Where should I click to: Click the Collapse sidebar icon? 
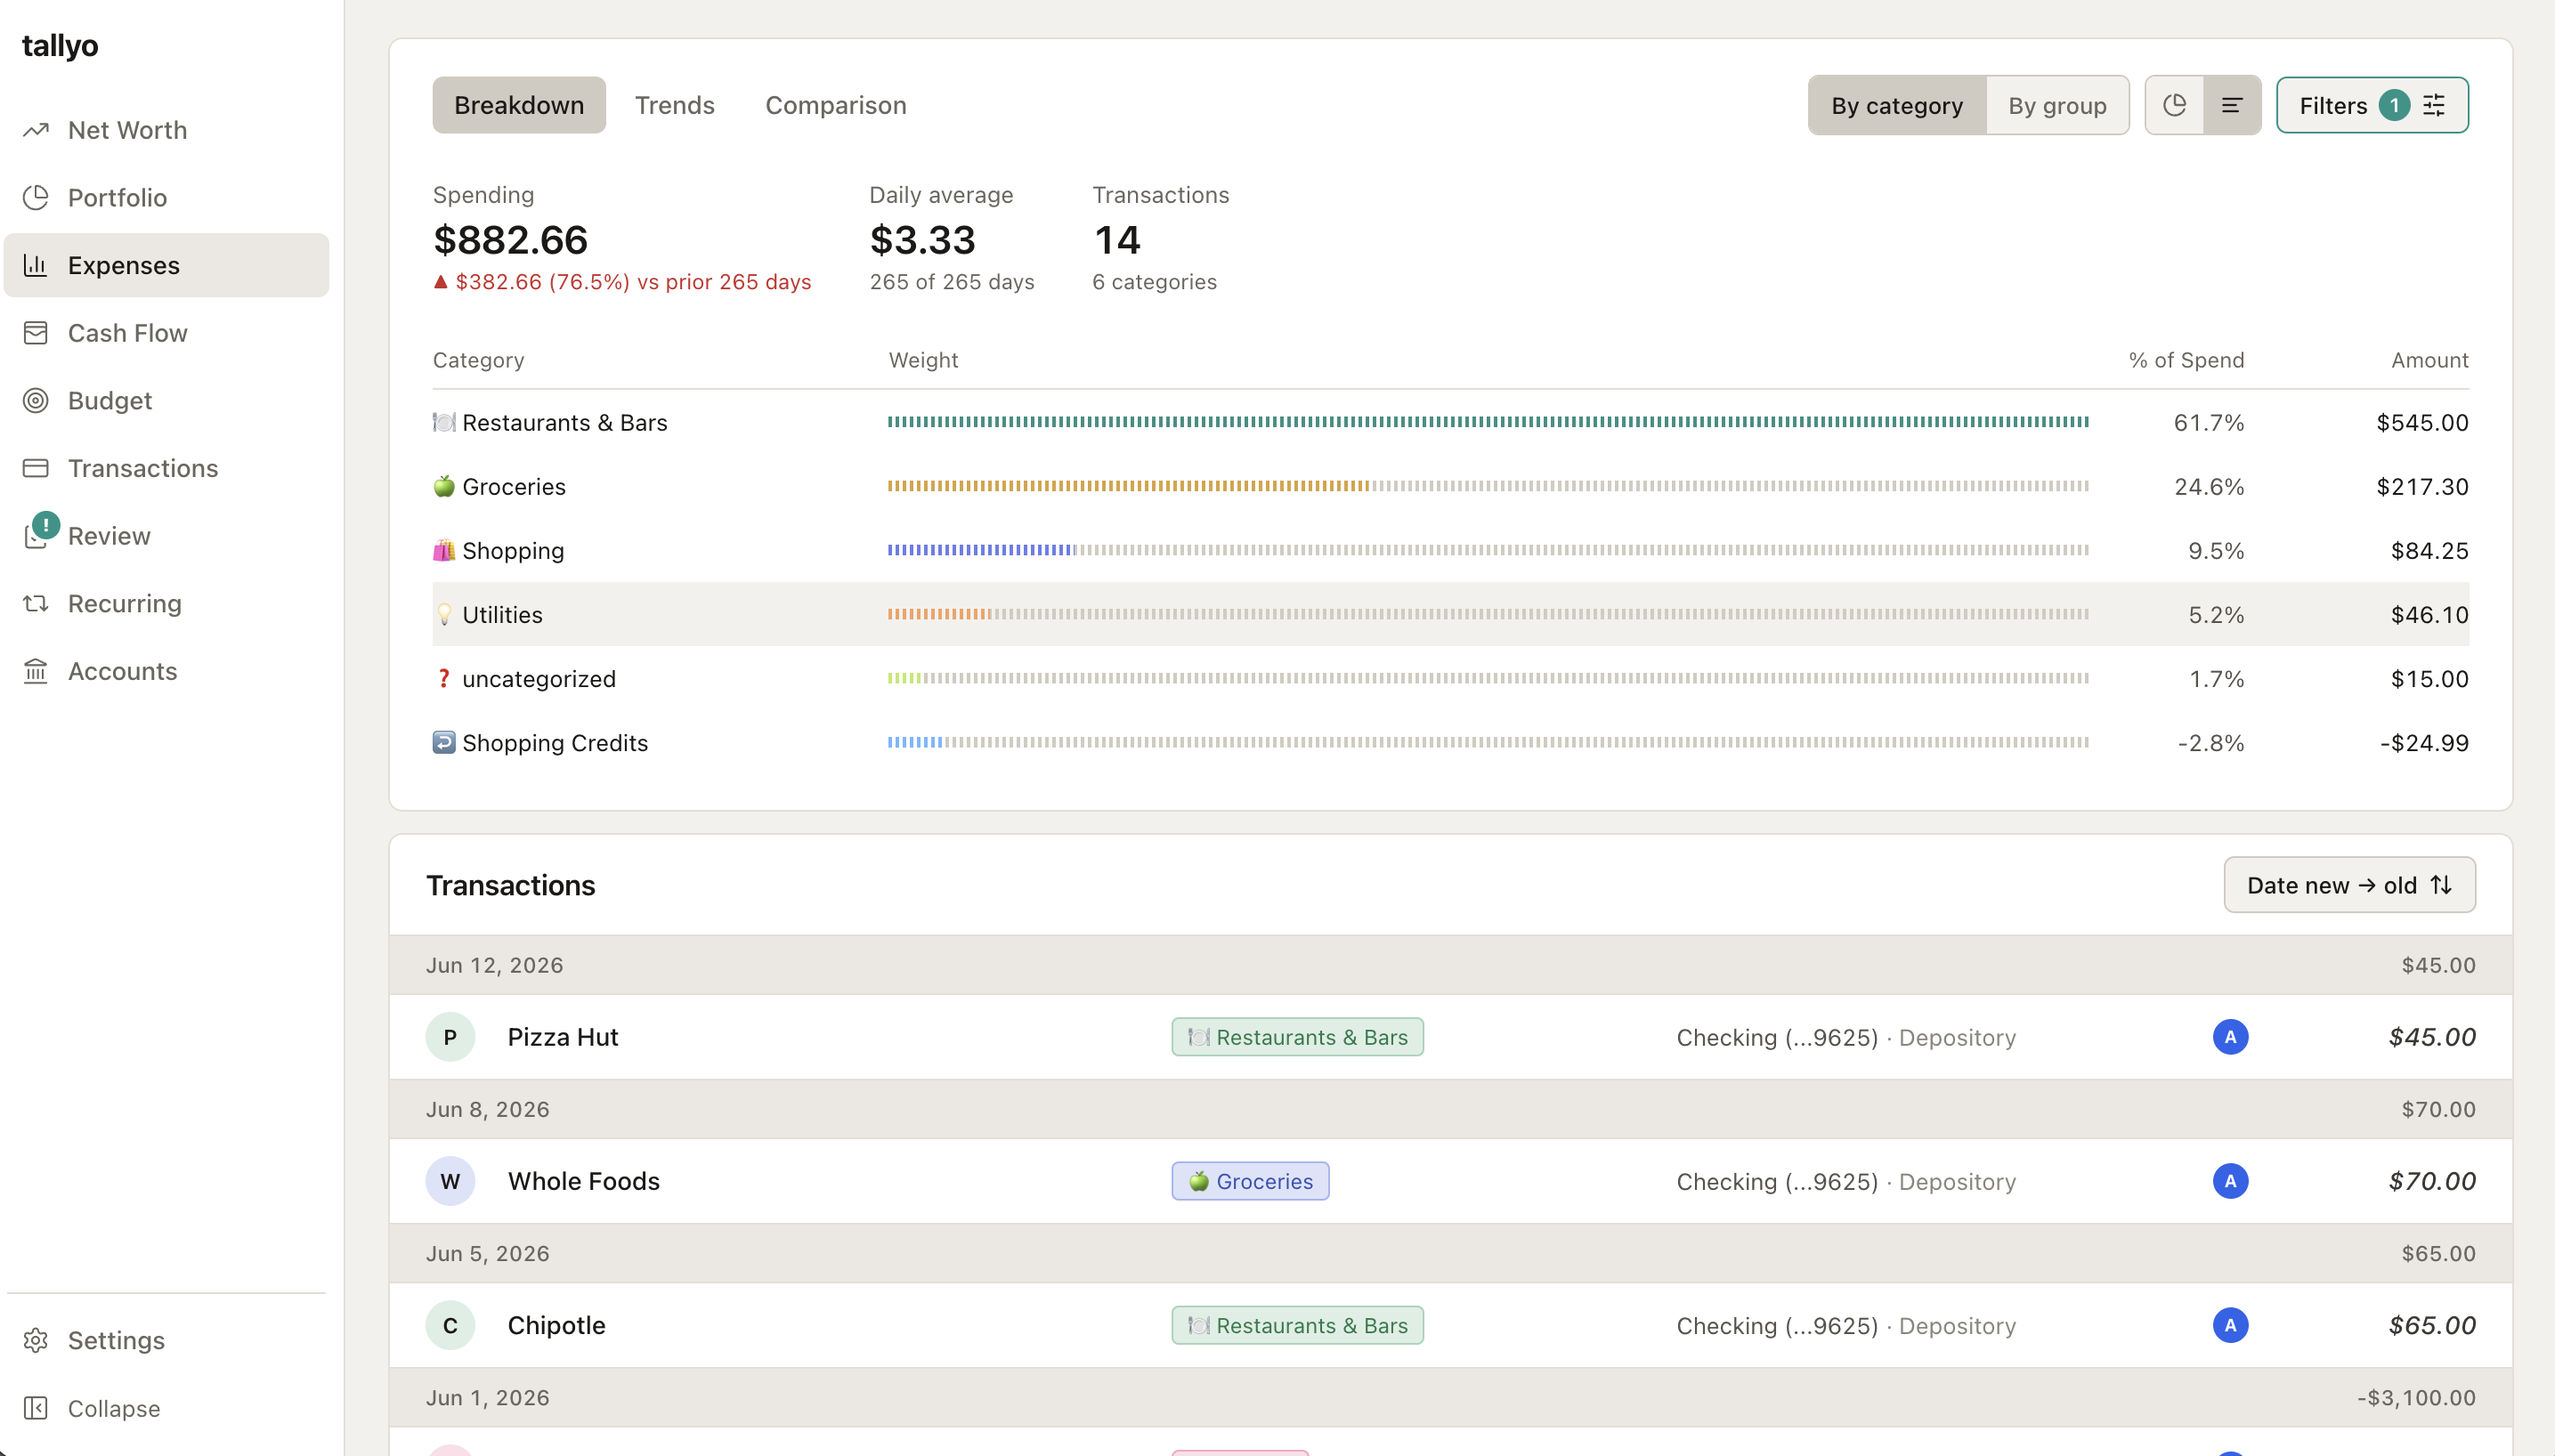tap(36, 1408)
